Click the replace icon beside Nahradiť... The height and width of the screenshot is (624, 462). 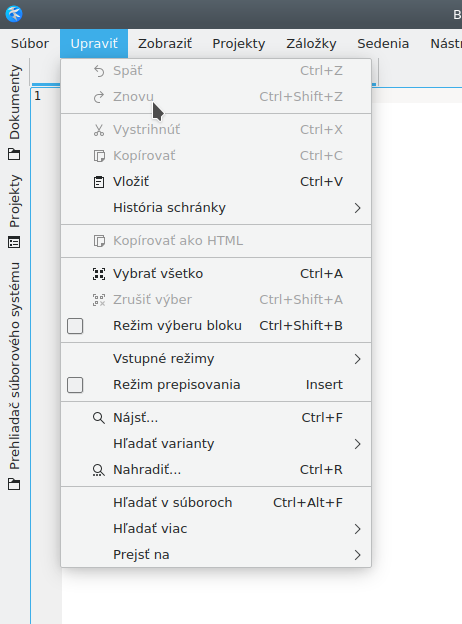[99, 470]
